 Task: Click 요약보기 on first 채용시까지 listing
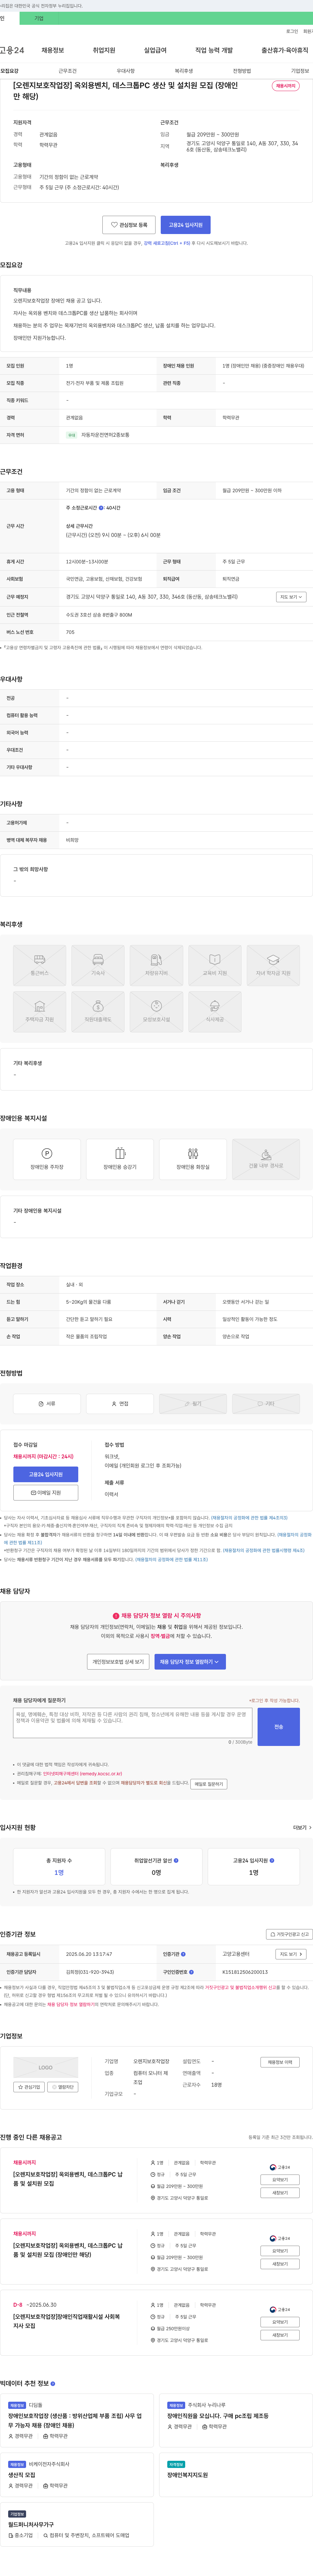tap(280, 2180)
